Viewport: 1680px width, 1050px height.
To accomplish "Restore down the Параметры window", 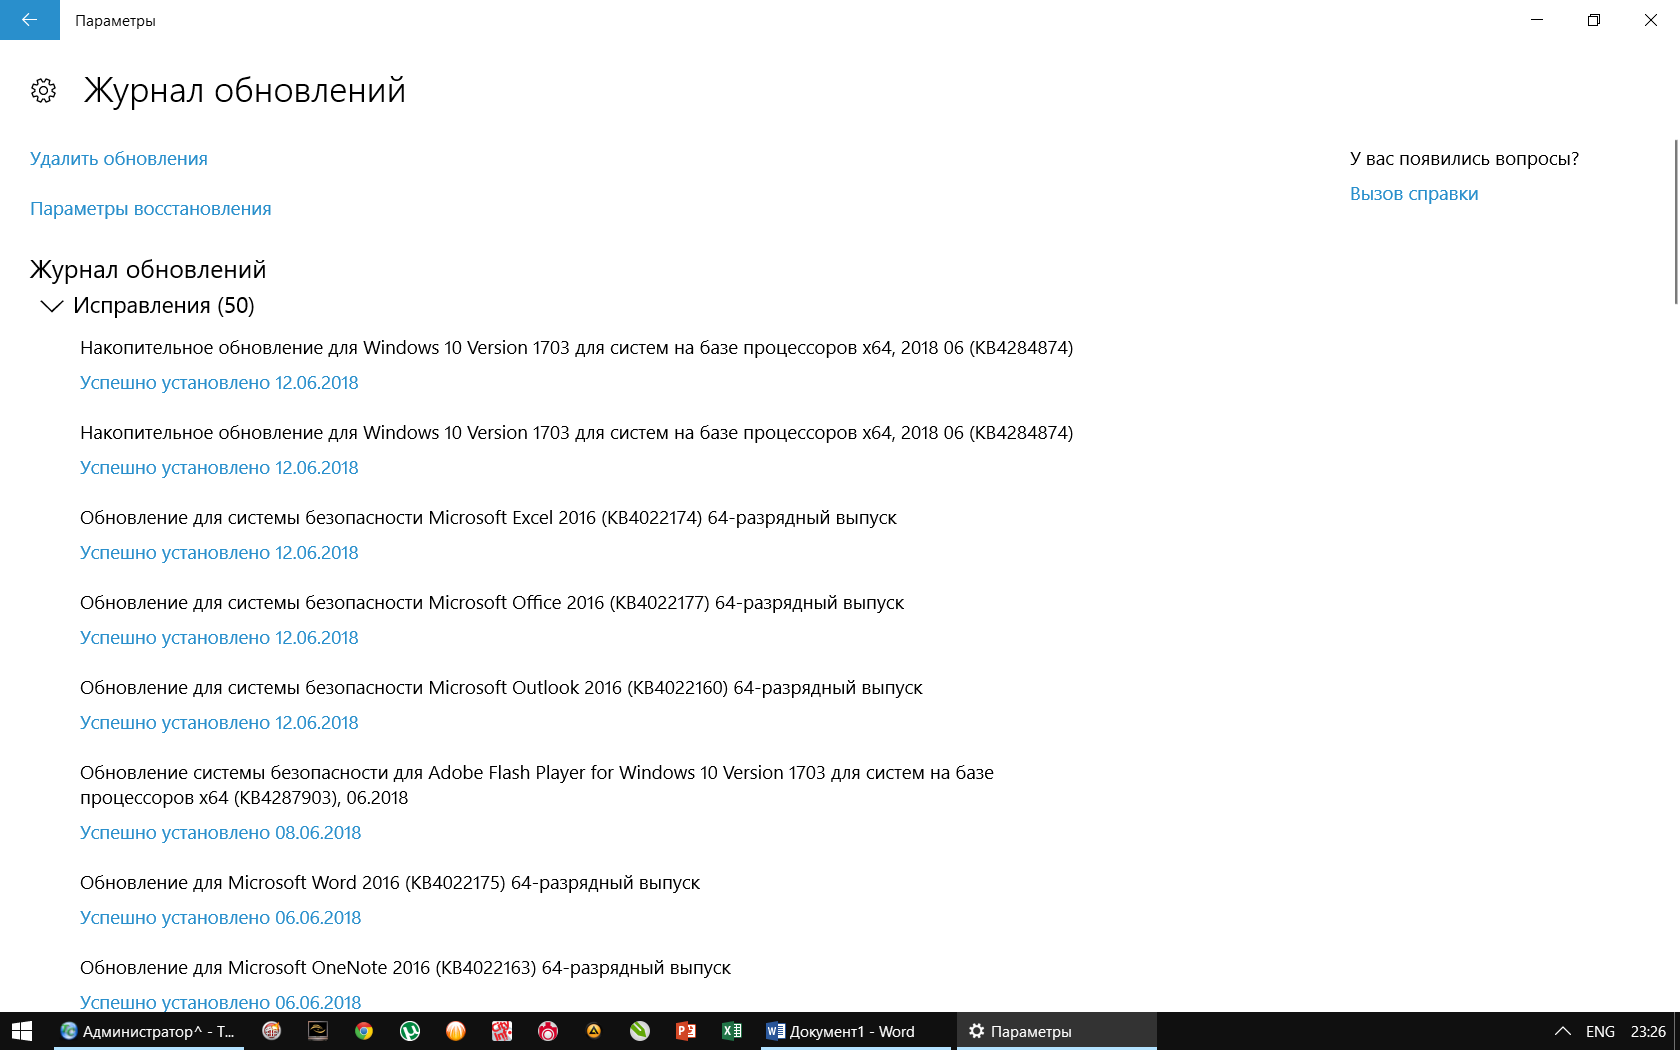I will coord(1594,20).
